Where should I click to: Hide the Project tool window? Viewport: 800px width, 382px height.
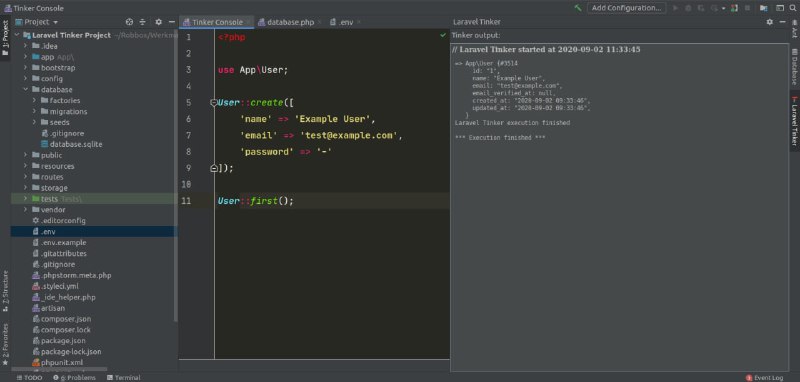[x=172, y=22]
